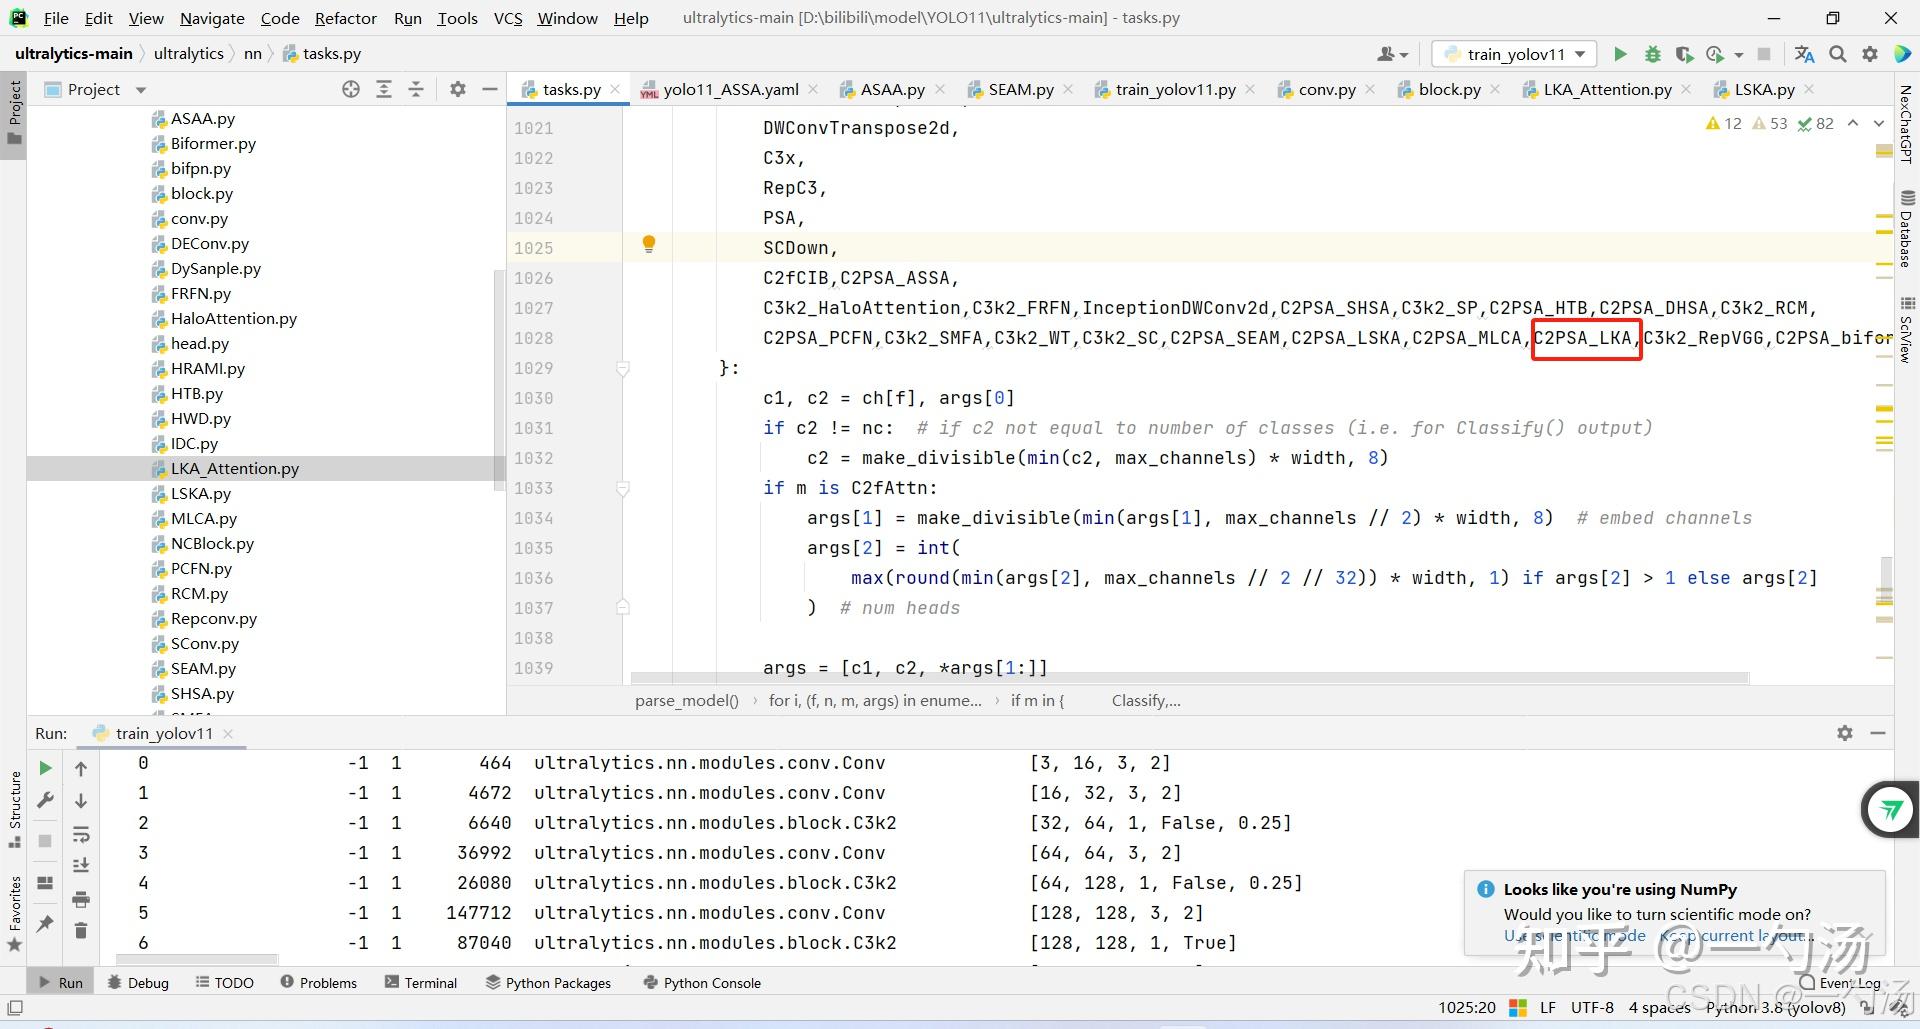Open the Refactor menu
Screen dimensions: 1920x1029
346,18
